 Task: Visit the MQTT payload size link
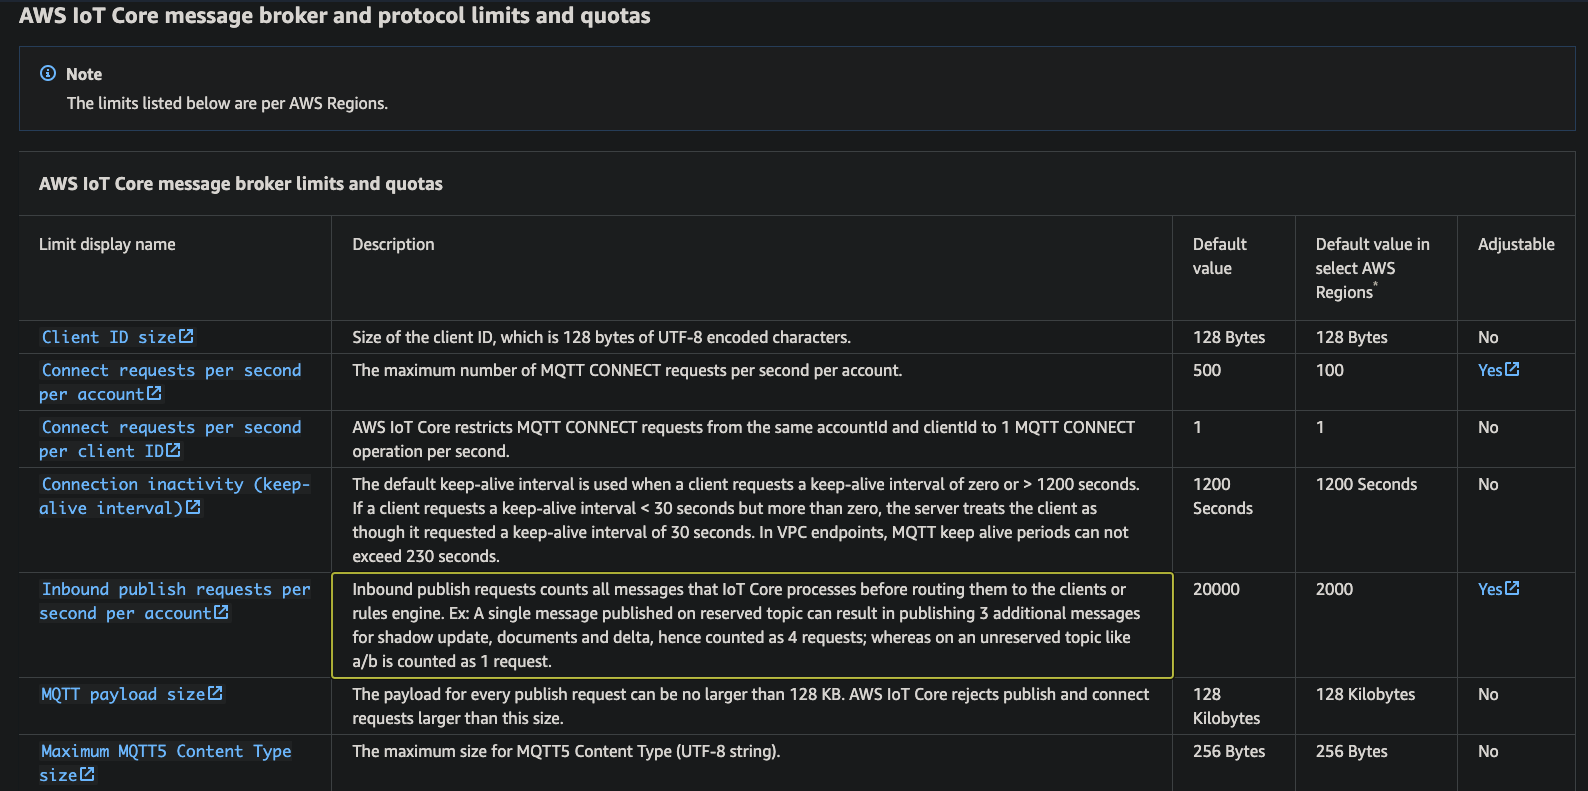point(123,694)
